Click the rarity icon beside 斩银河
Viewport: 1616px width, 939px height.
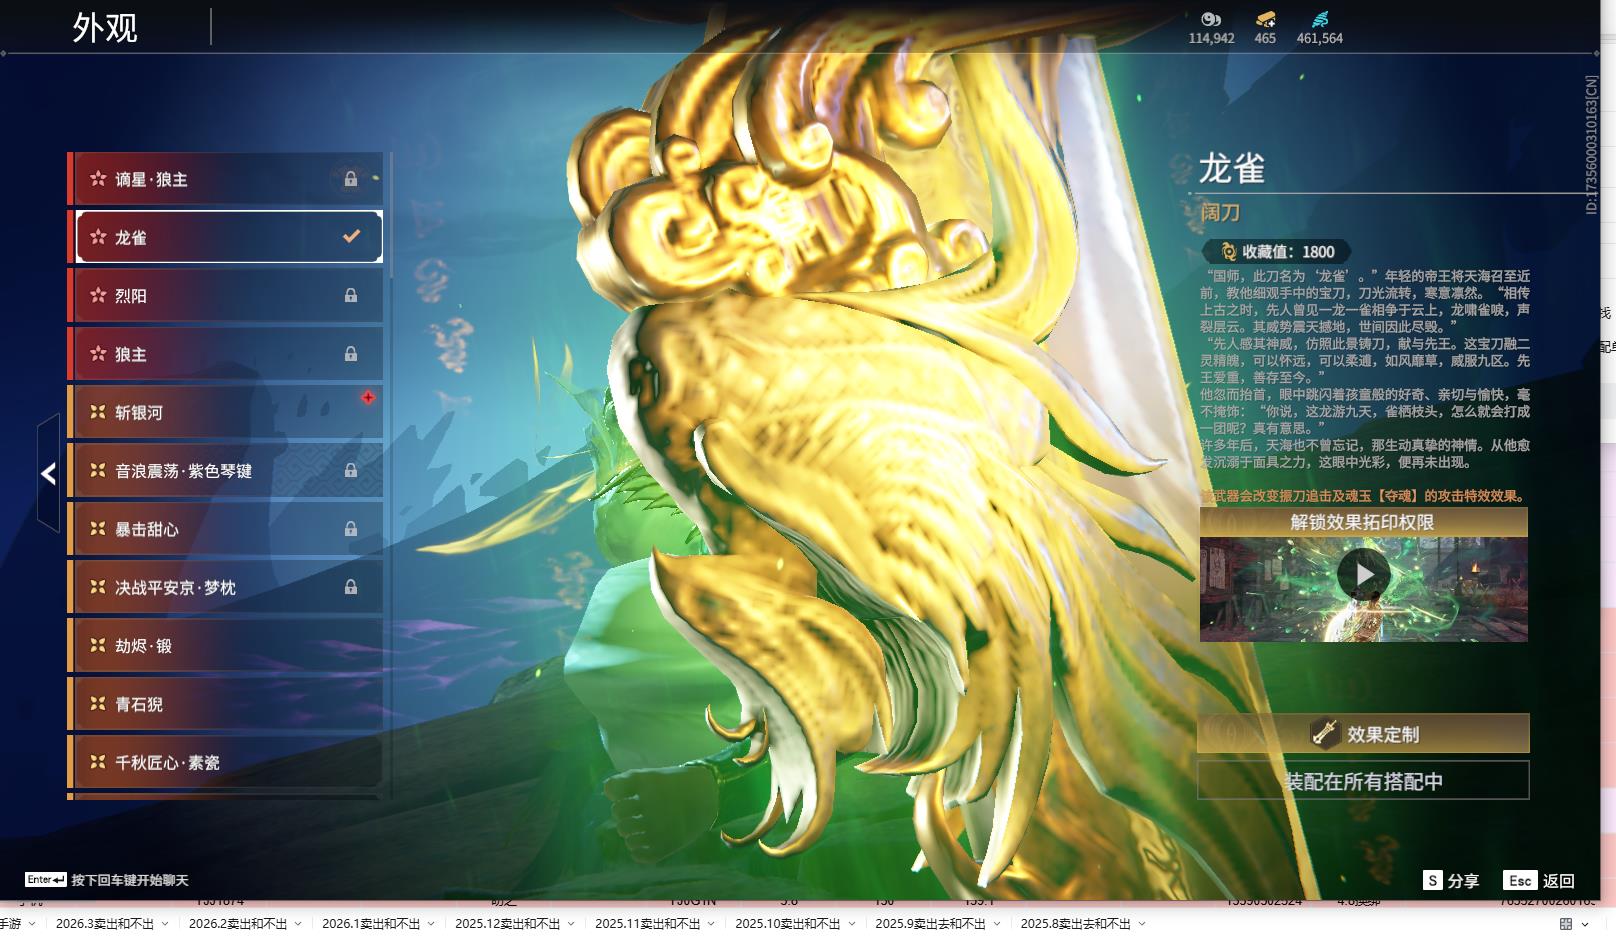[98, 412]
